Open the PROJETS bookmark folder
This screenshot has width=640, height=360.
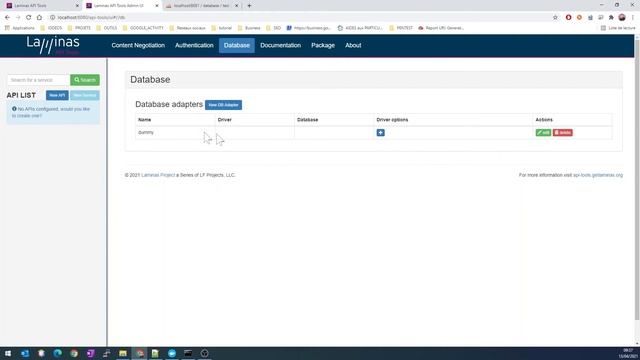click(x=79, y=28)
